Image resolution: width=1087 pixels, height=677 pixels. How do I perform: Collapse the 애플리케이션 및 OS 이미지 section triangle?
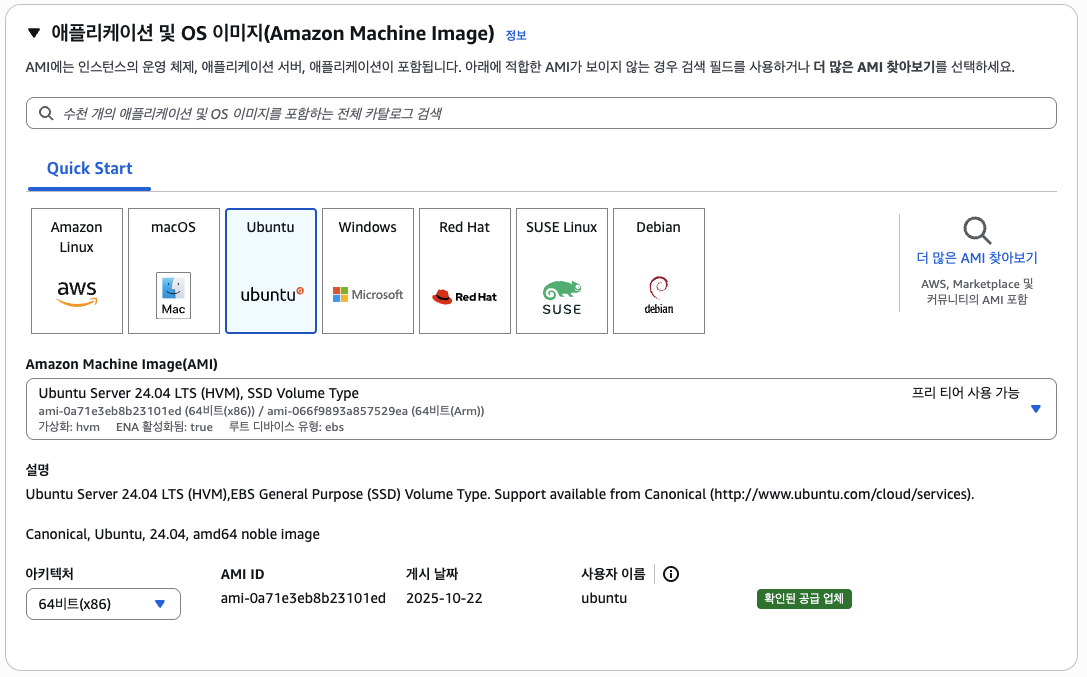pyautogui.click(x=34, y=33)
